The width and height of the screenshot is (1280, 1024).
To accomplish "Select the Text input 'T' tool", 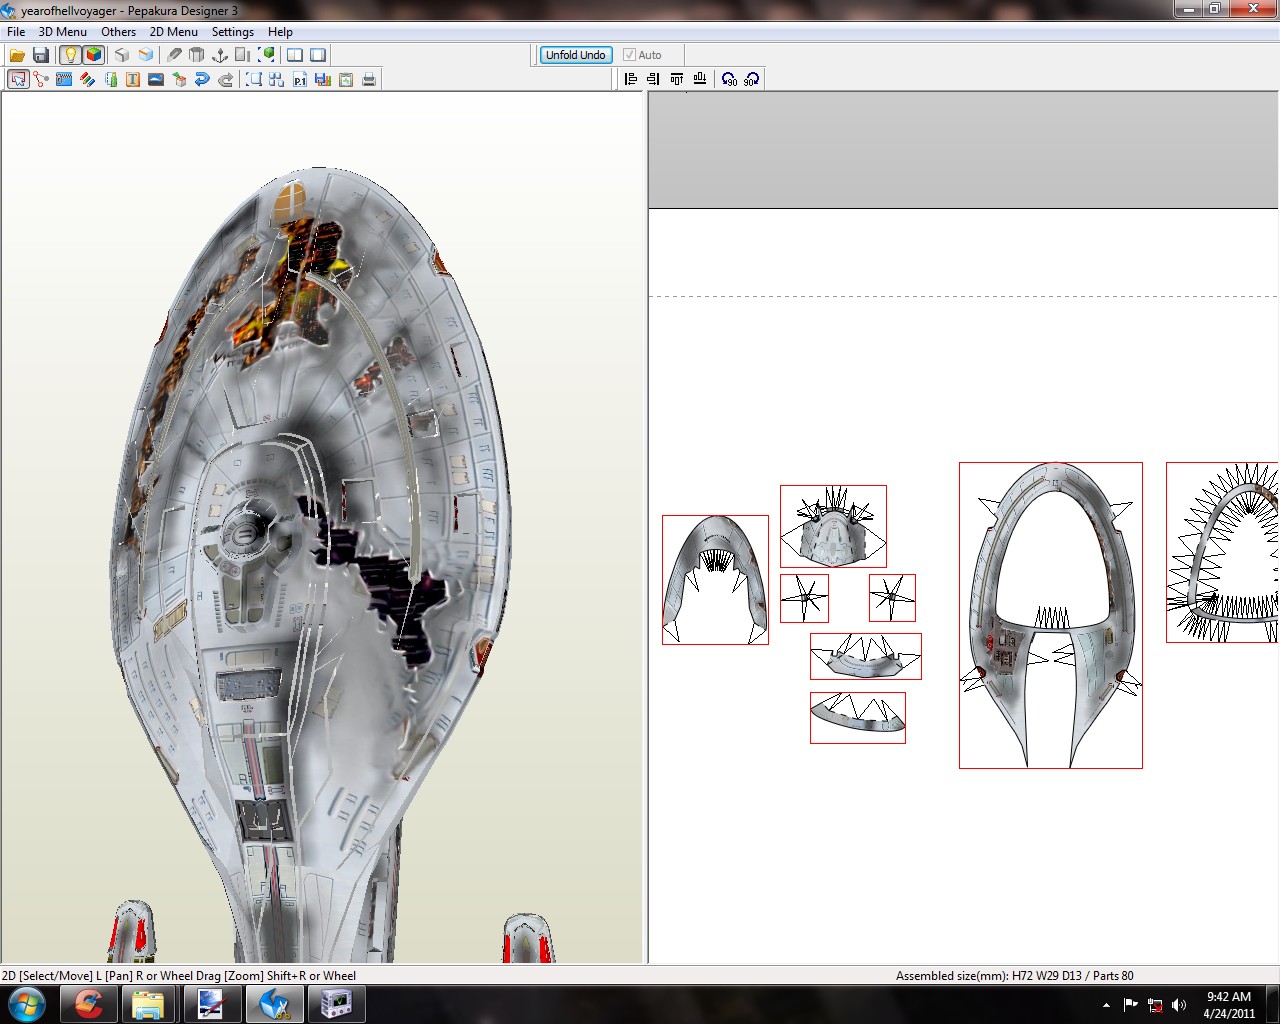I will coord(133,79).
